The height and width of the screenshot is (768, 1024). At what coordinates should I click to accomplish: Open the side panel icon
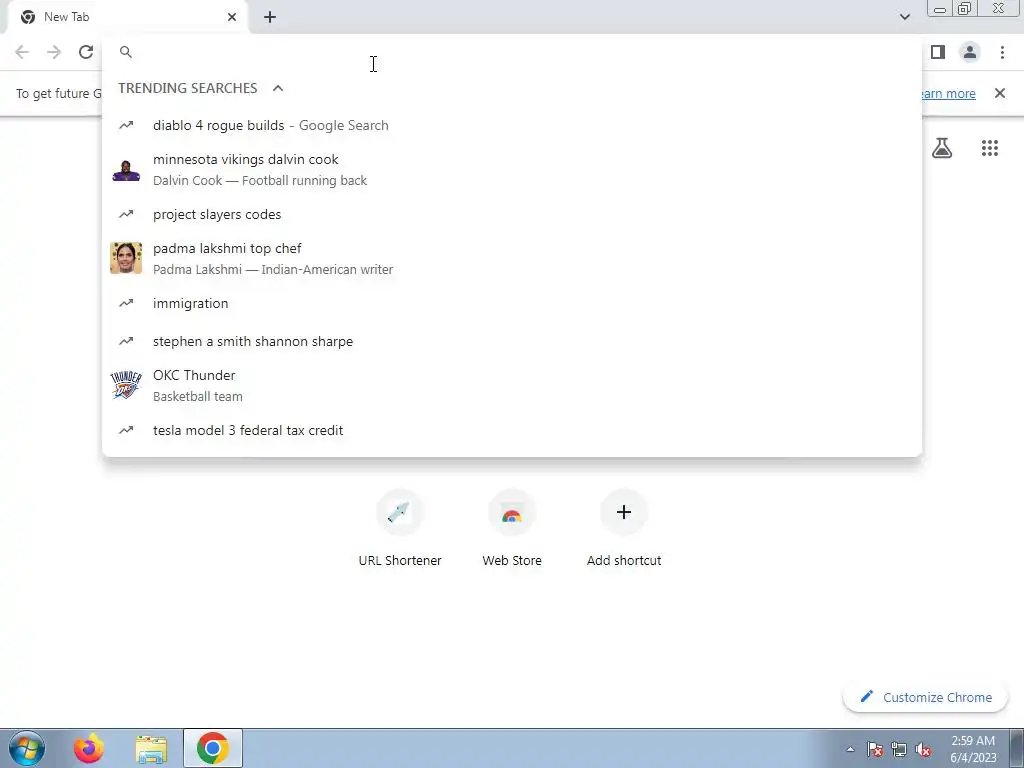click(x=938, y=52)
